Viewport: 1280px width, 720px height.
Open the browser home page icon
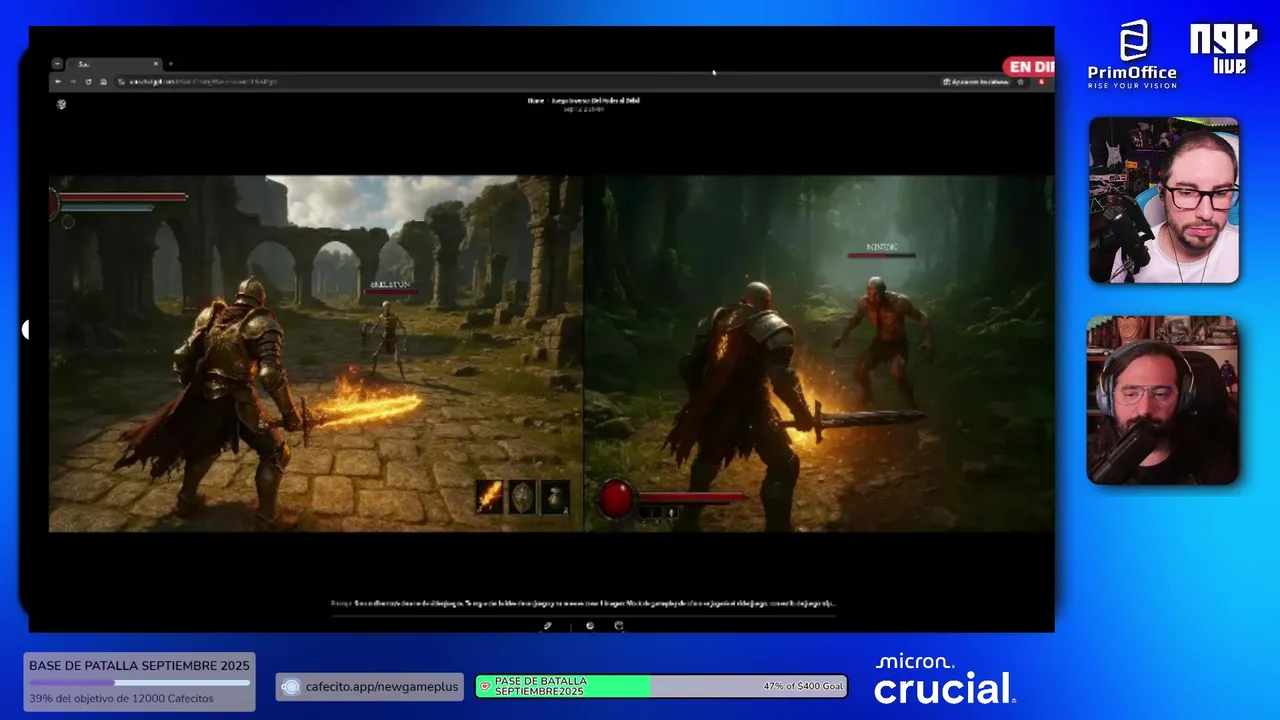(x=103, y=82)
